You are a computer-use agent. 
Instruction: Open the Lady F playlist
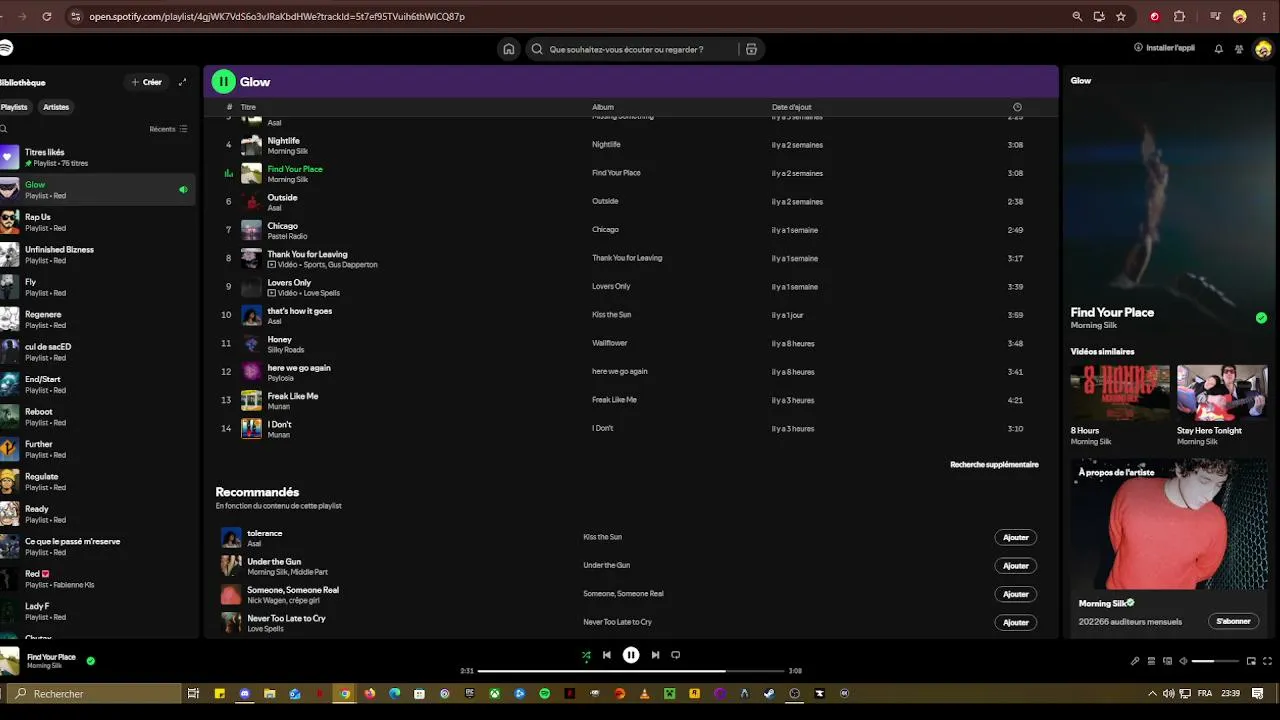pos(95,611)
